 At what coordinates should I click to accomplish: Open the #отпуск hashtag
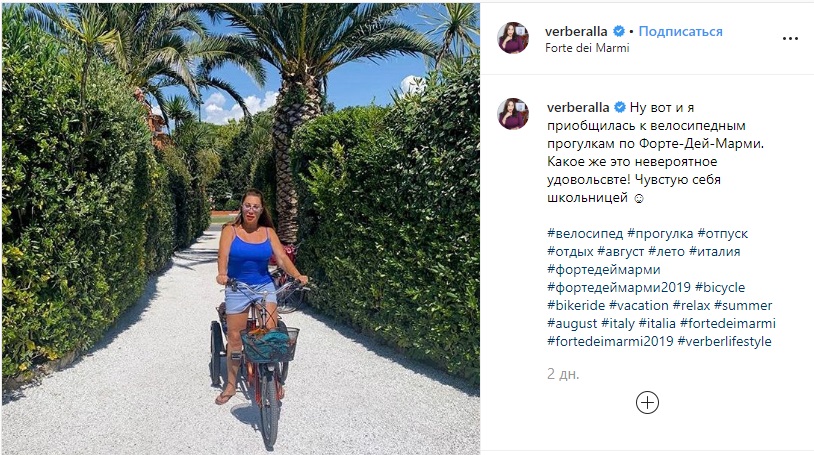tap(723, 234)
